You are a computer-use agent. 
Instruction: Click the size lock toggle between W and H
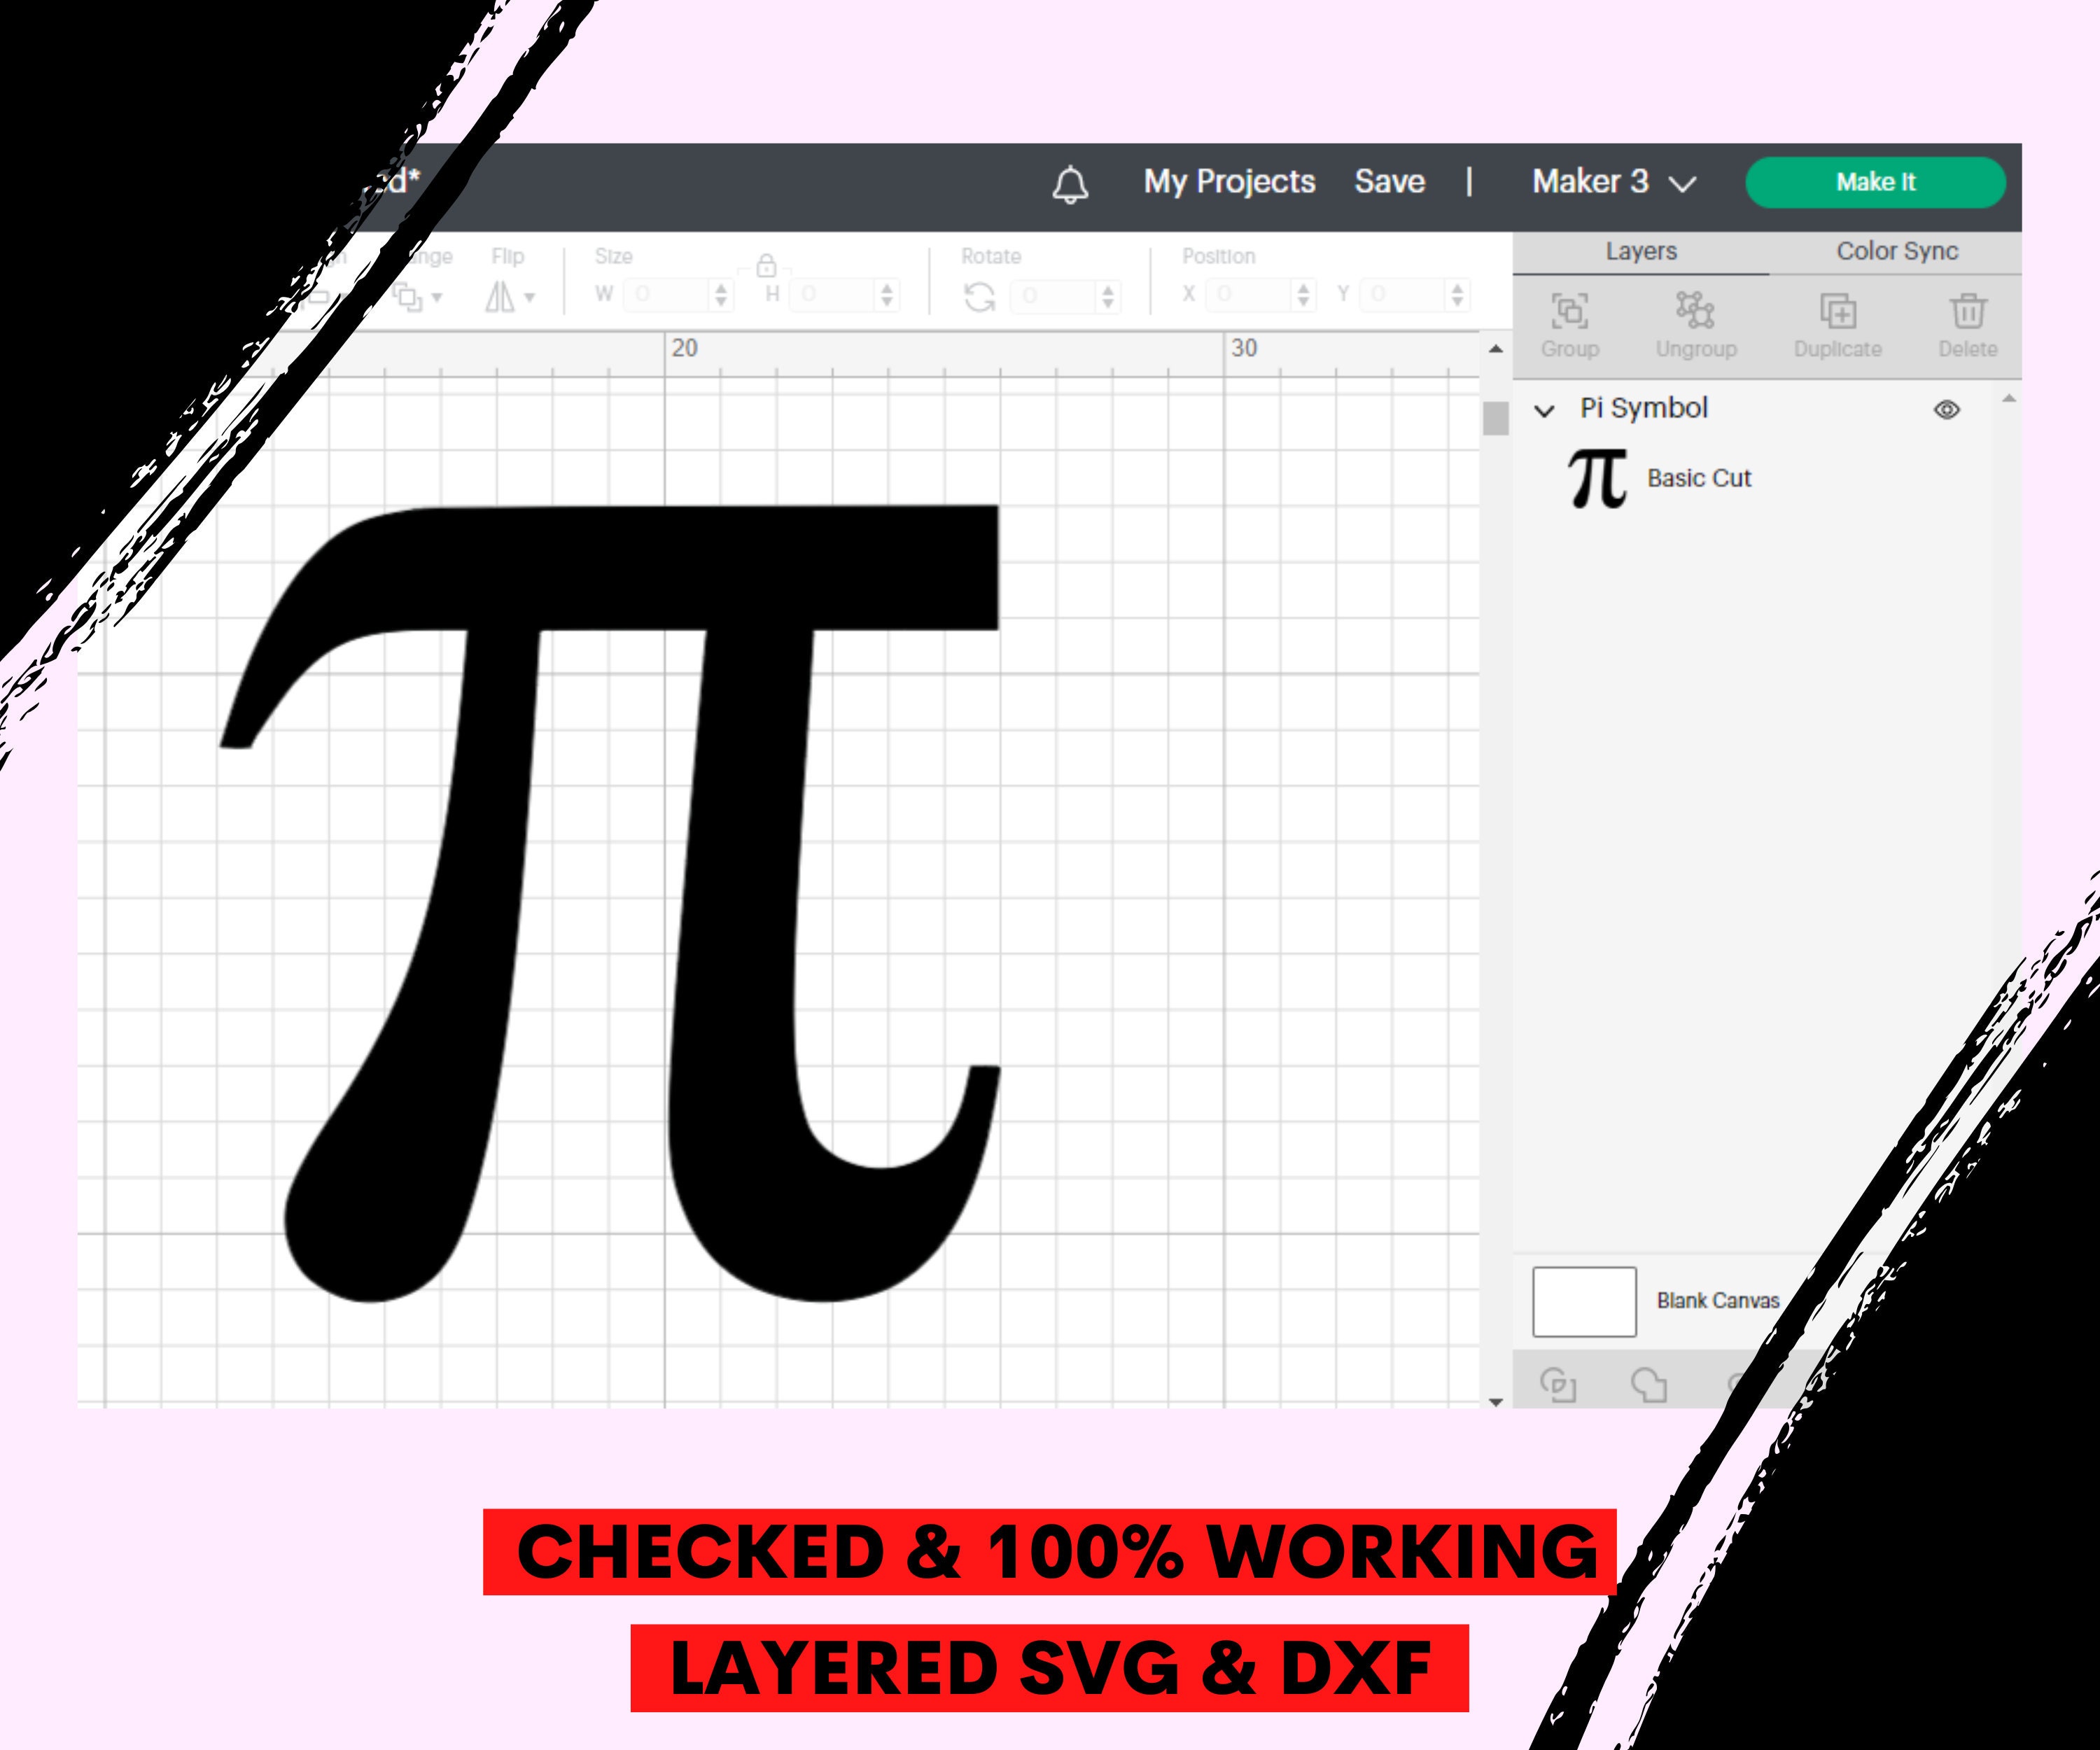tap(766, 270)
